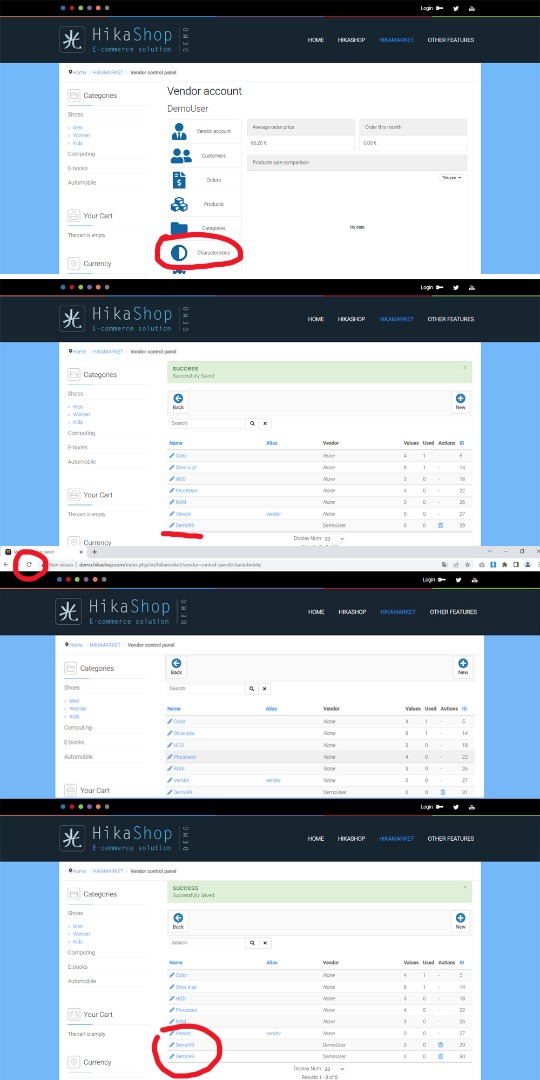Open the Shoe size row in the second screenshot
Image resolution: width=540 pixels, height=1080 pixels.
tap(186, 468)
